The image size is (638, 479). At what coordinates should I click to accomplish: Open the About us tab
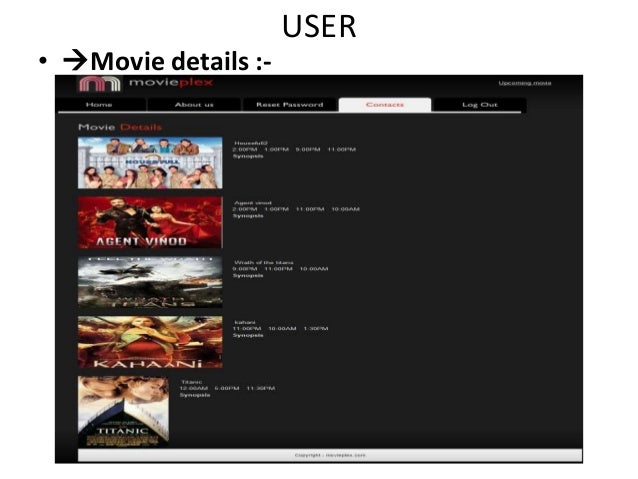194,105
